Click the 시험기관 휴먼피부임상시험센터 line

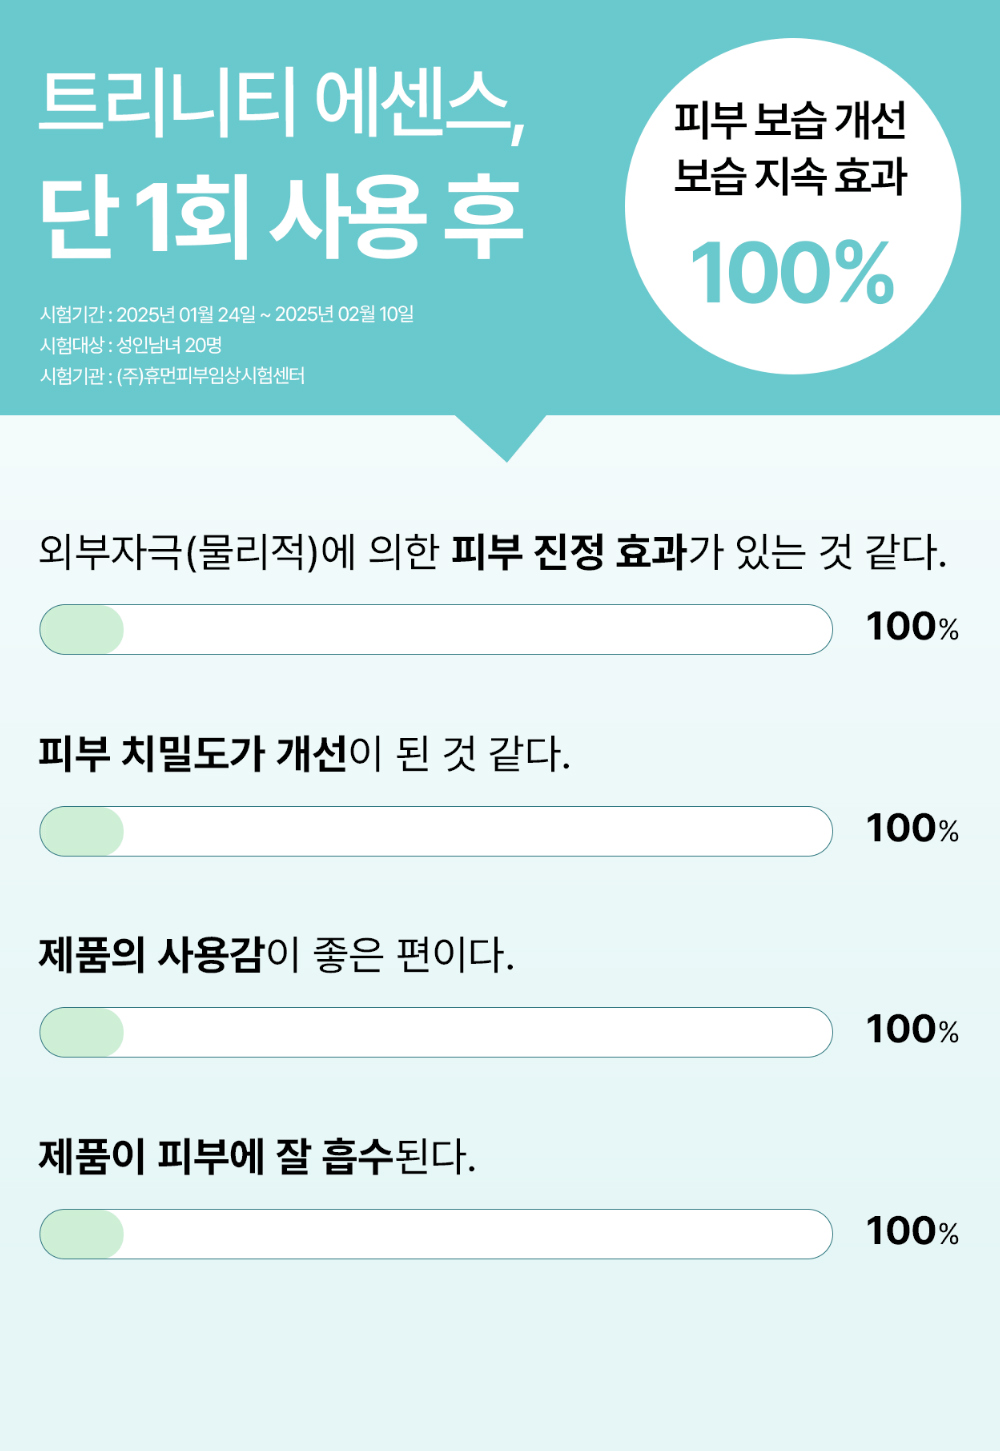[x=172, y=376]
